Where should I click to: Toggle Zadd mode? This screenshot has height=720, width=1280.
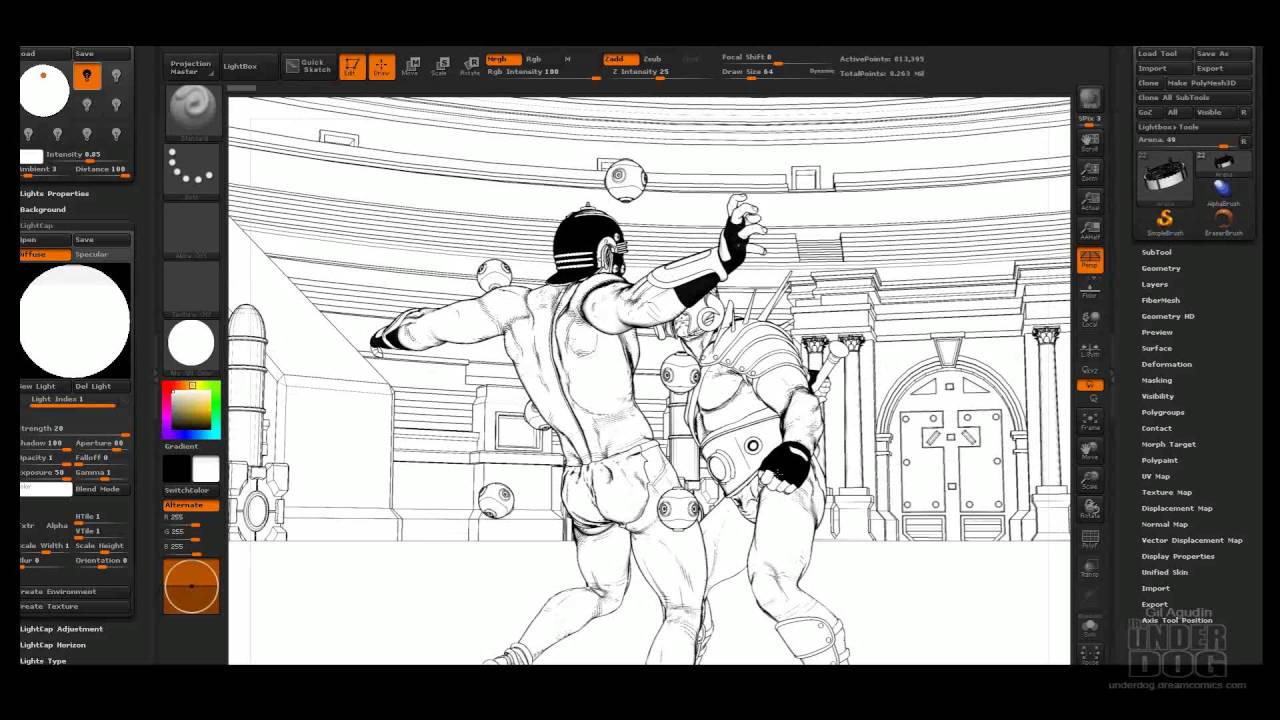620,59
